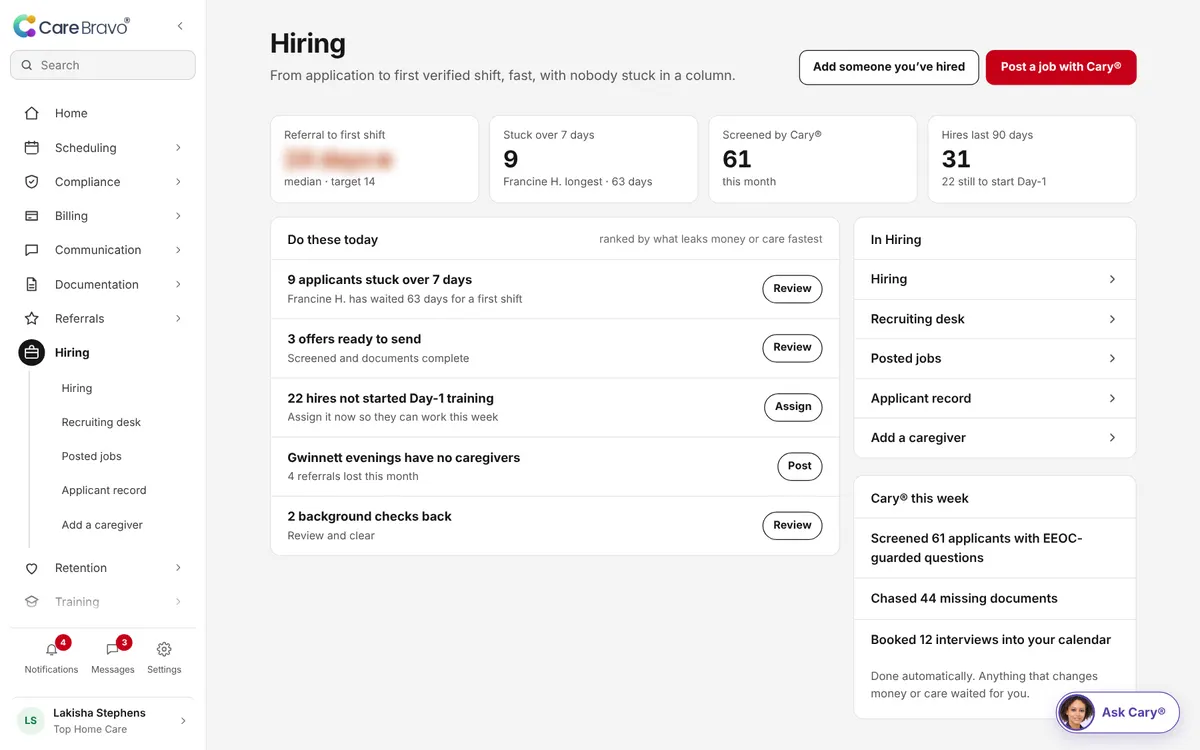Expand the Scheduling menu chevron

coord(179,147)
